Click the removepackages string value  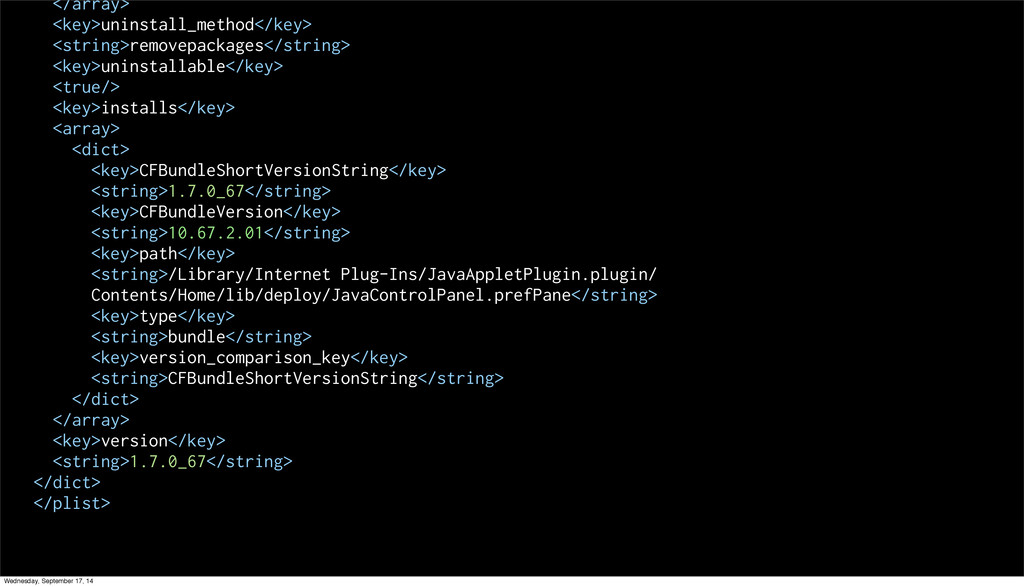click(x=197, y=45)
